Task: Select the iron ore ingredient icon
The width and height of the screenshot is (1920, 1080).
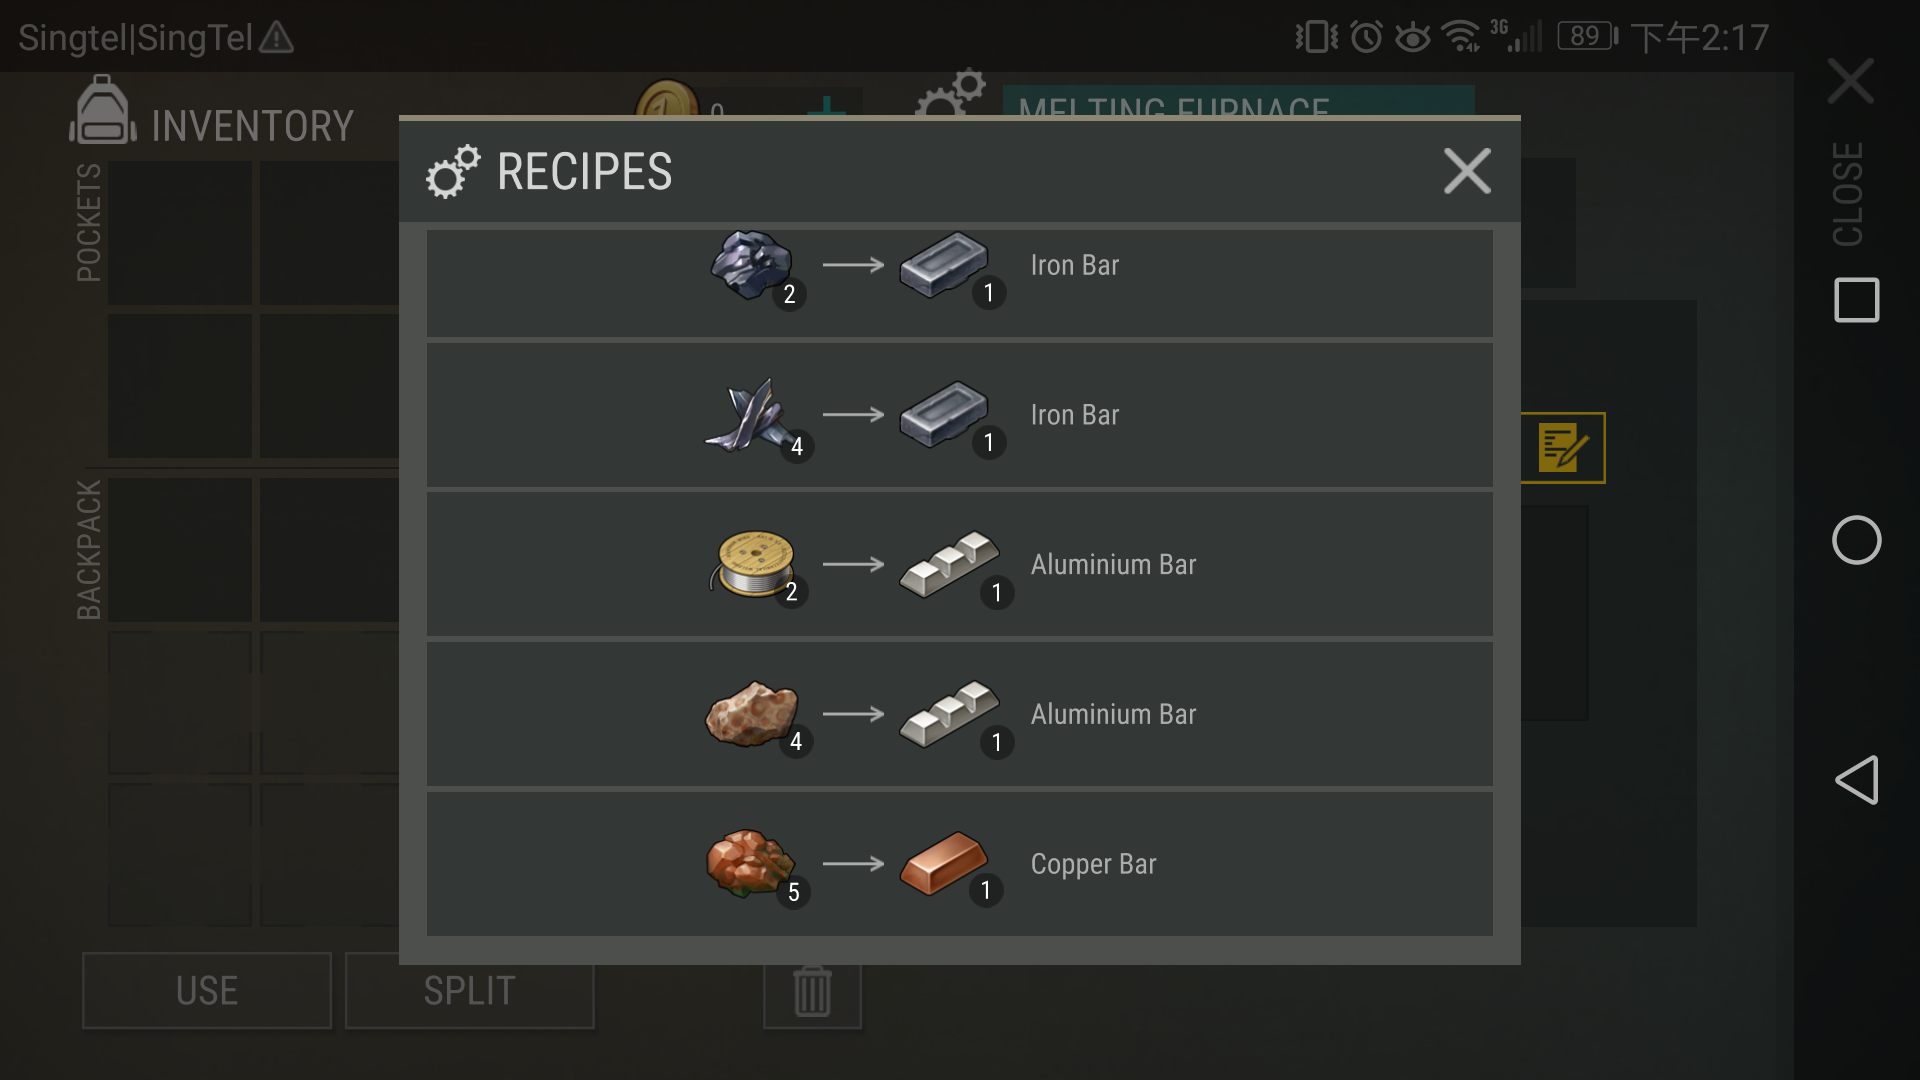Action: coord(753,266)
